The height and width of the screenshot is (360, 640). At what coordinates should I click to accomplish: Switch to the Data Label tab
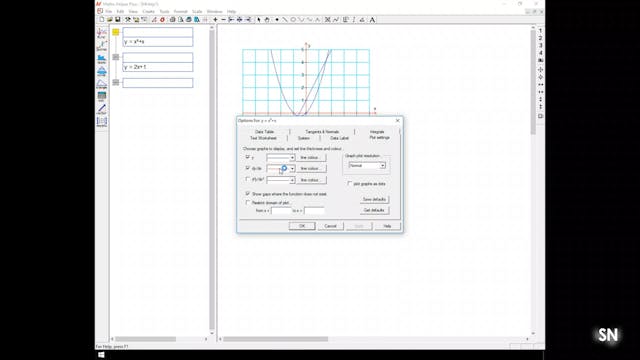340,138
